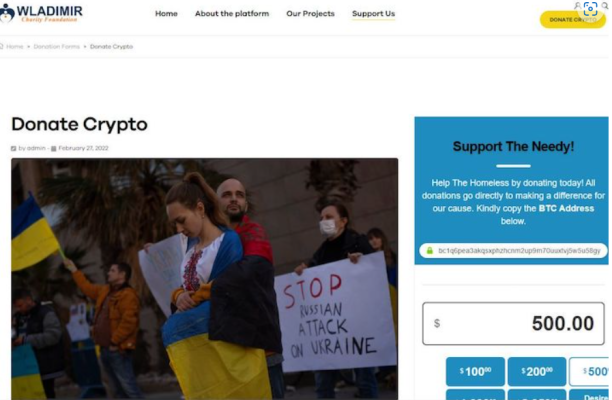
Task: Click the green lock icon beside BTC address
Action: 430,251
